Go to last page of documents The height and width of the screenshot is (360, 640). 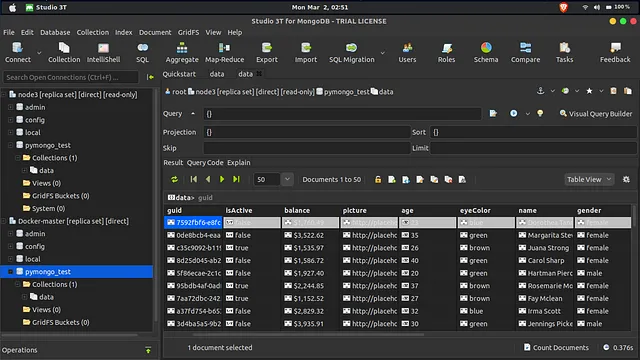236,179
